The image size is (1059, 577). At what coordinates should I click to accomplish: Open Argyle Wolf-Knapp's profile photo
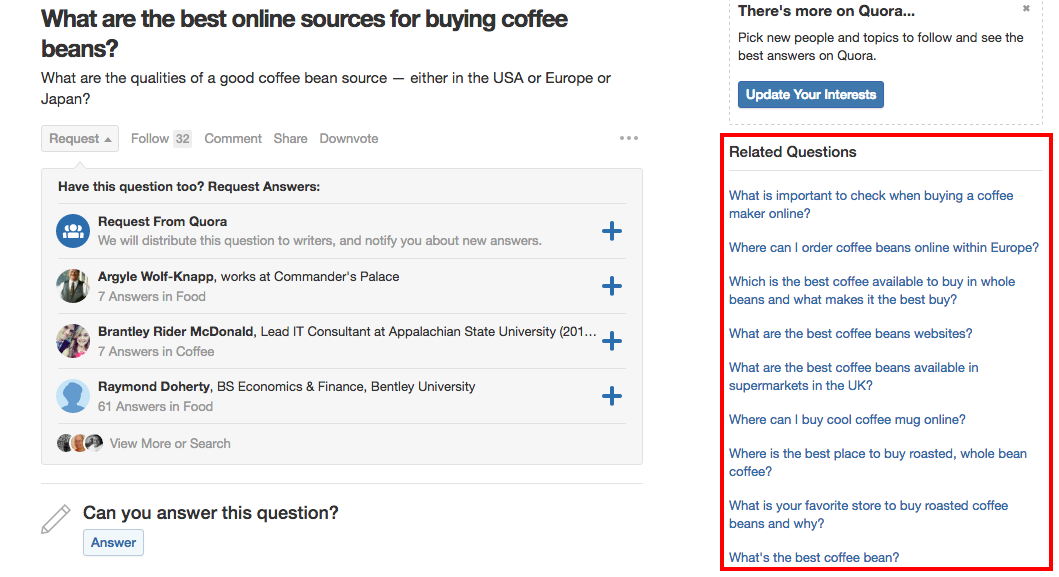73,286
